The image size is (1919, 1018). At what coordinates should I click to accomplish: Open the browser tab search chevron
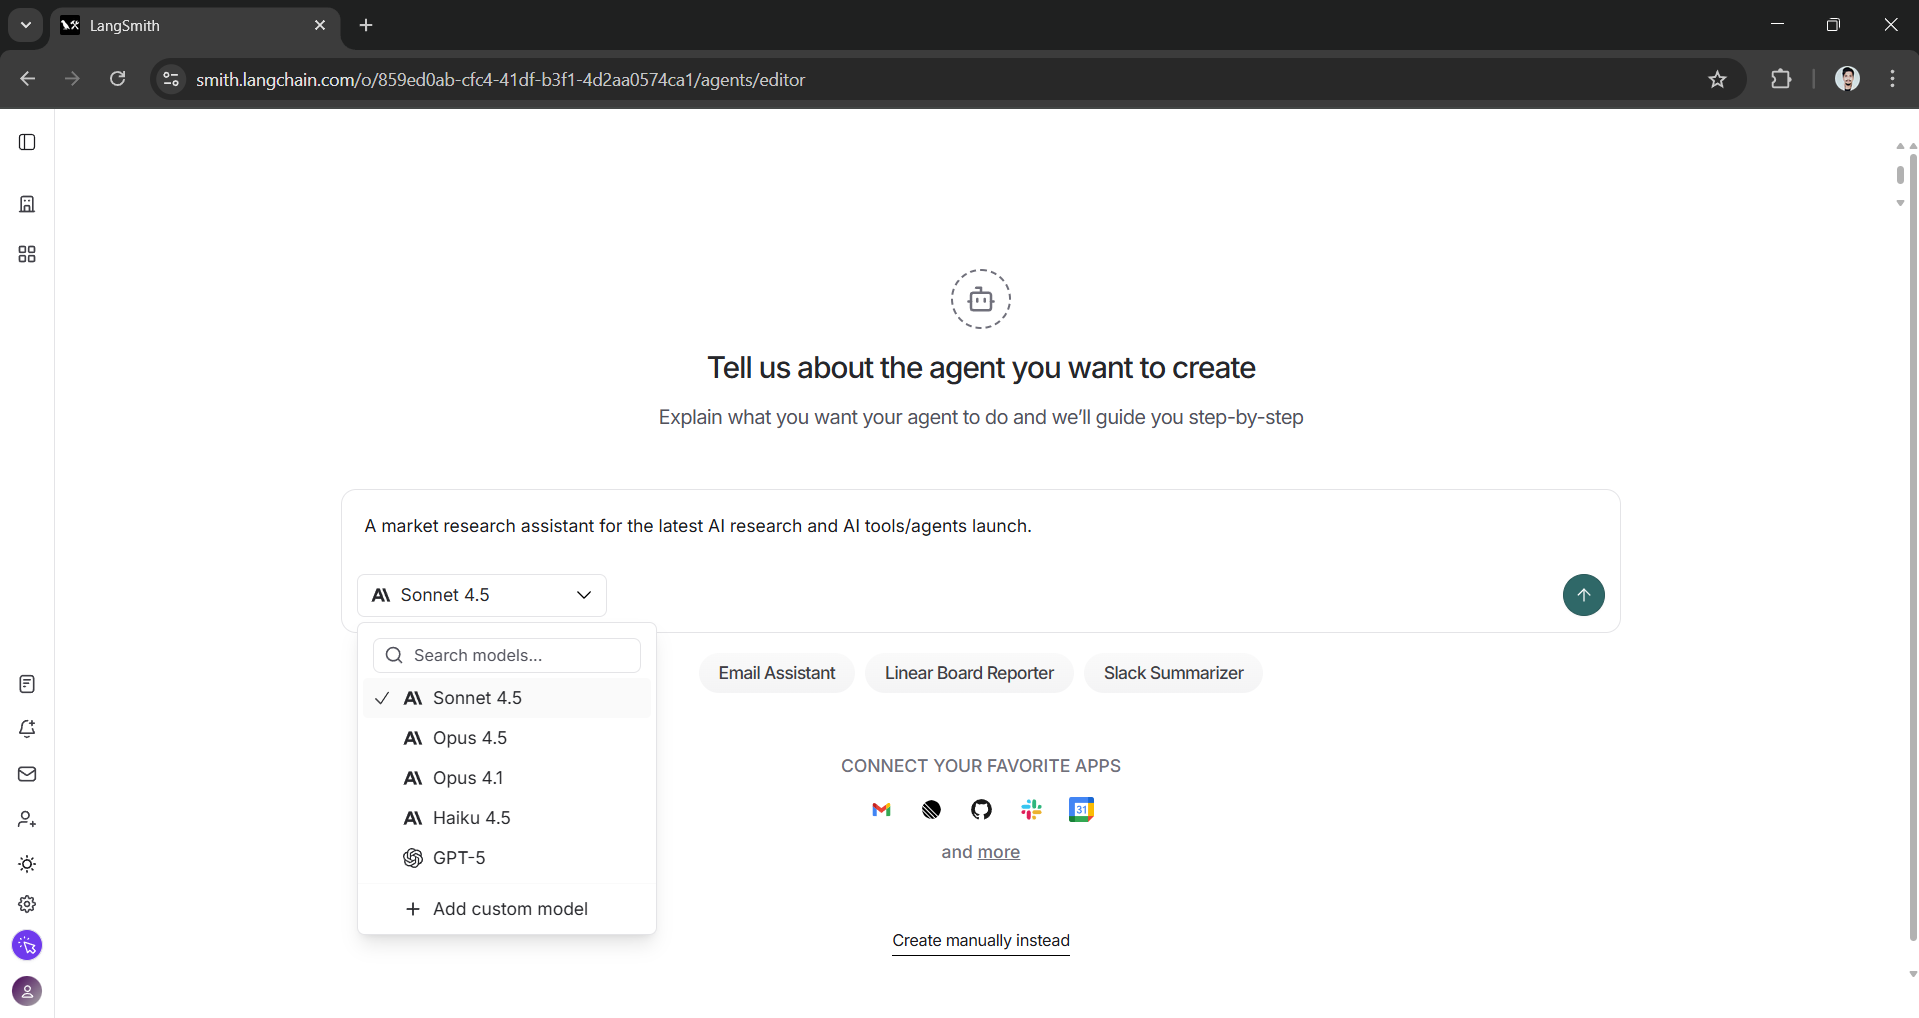click(24, 25)
